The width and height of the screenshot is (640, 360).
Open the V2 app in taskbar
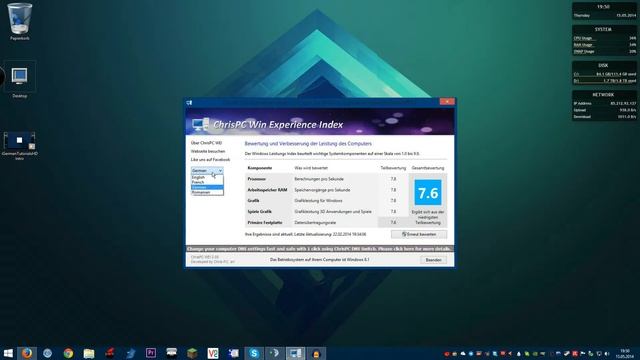[213, 353]
